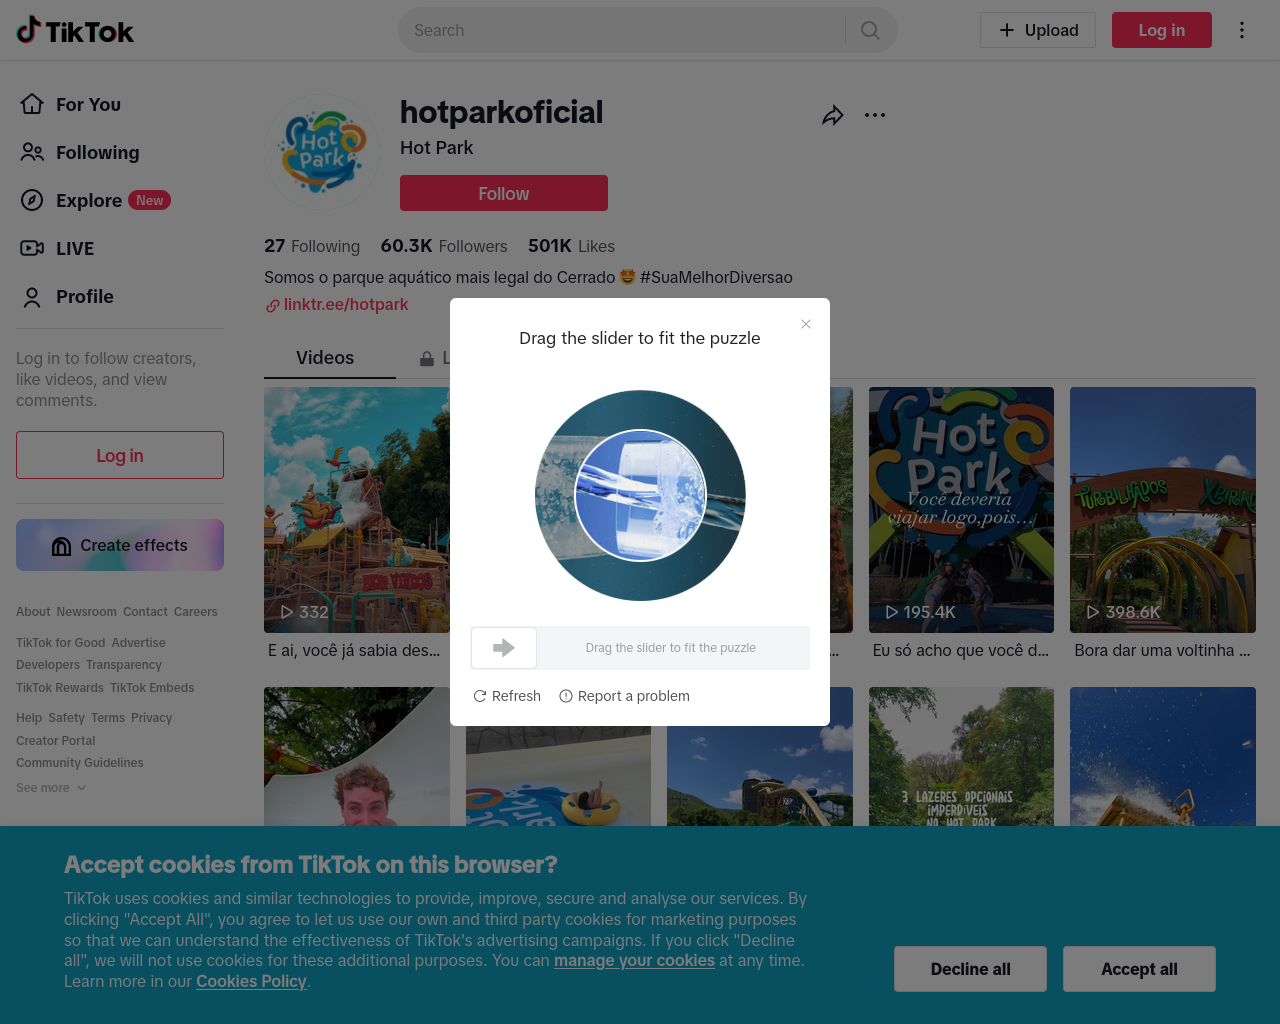Click the share arrow on the profile
The image size is (1280, 1024).
tap(832, 116)
